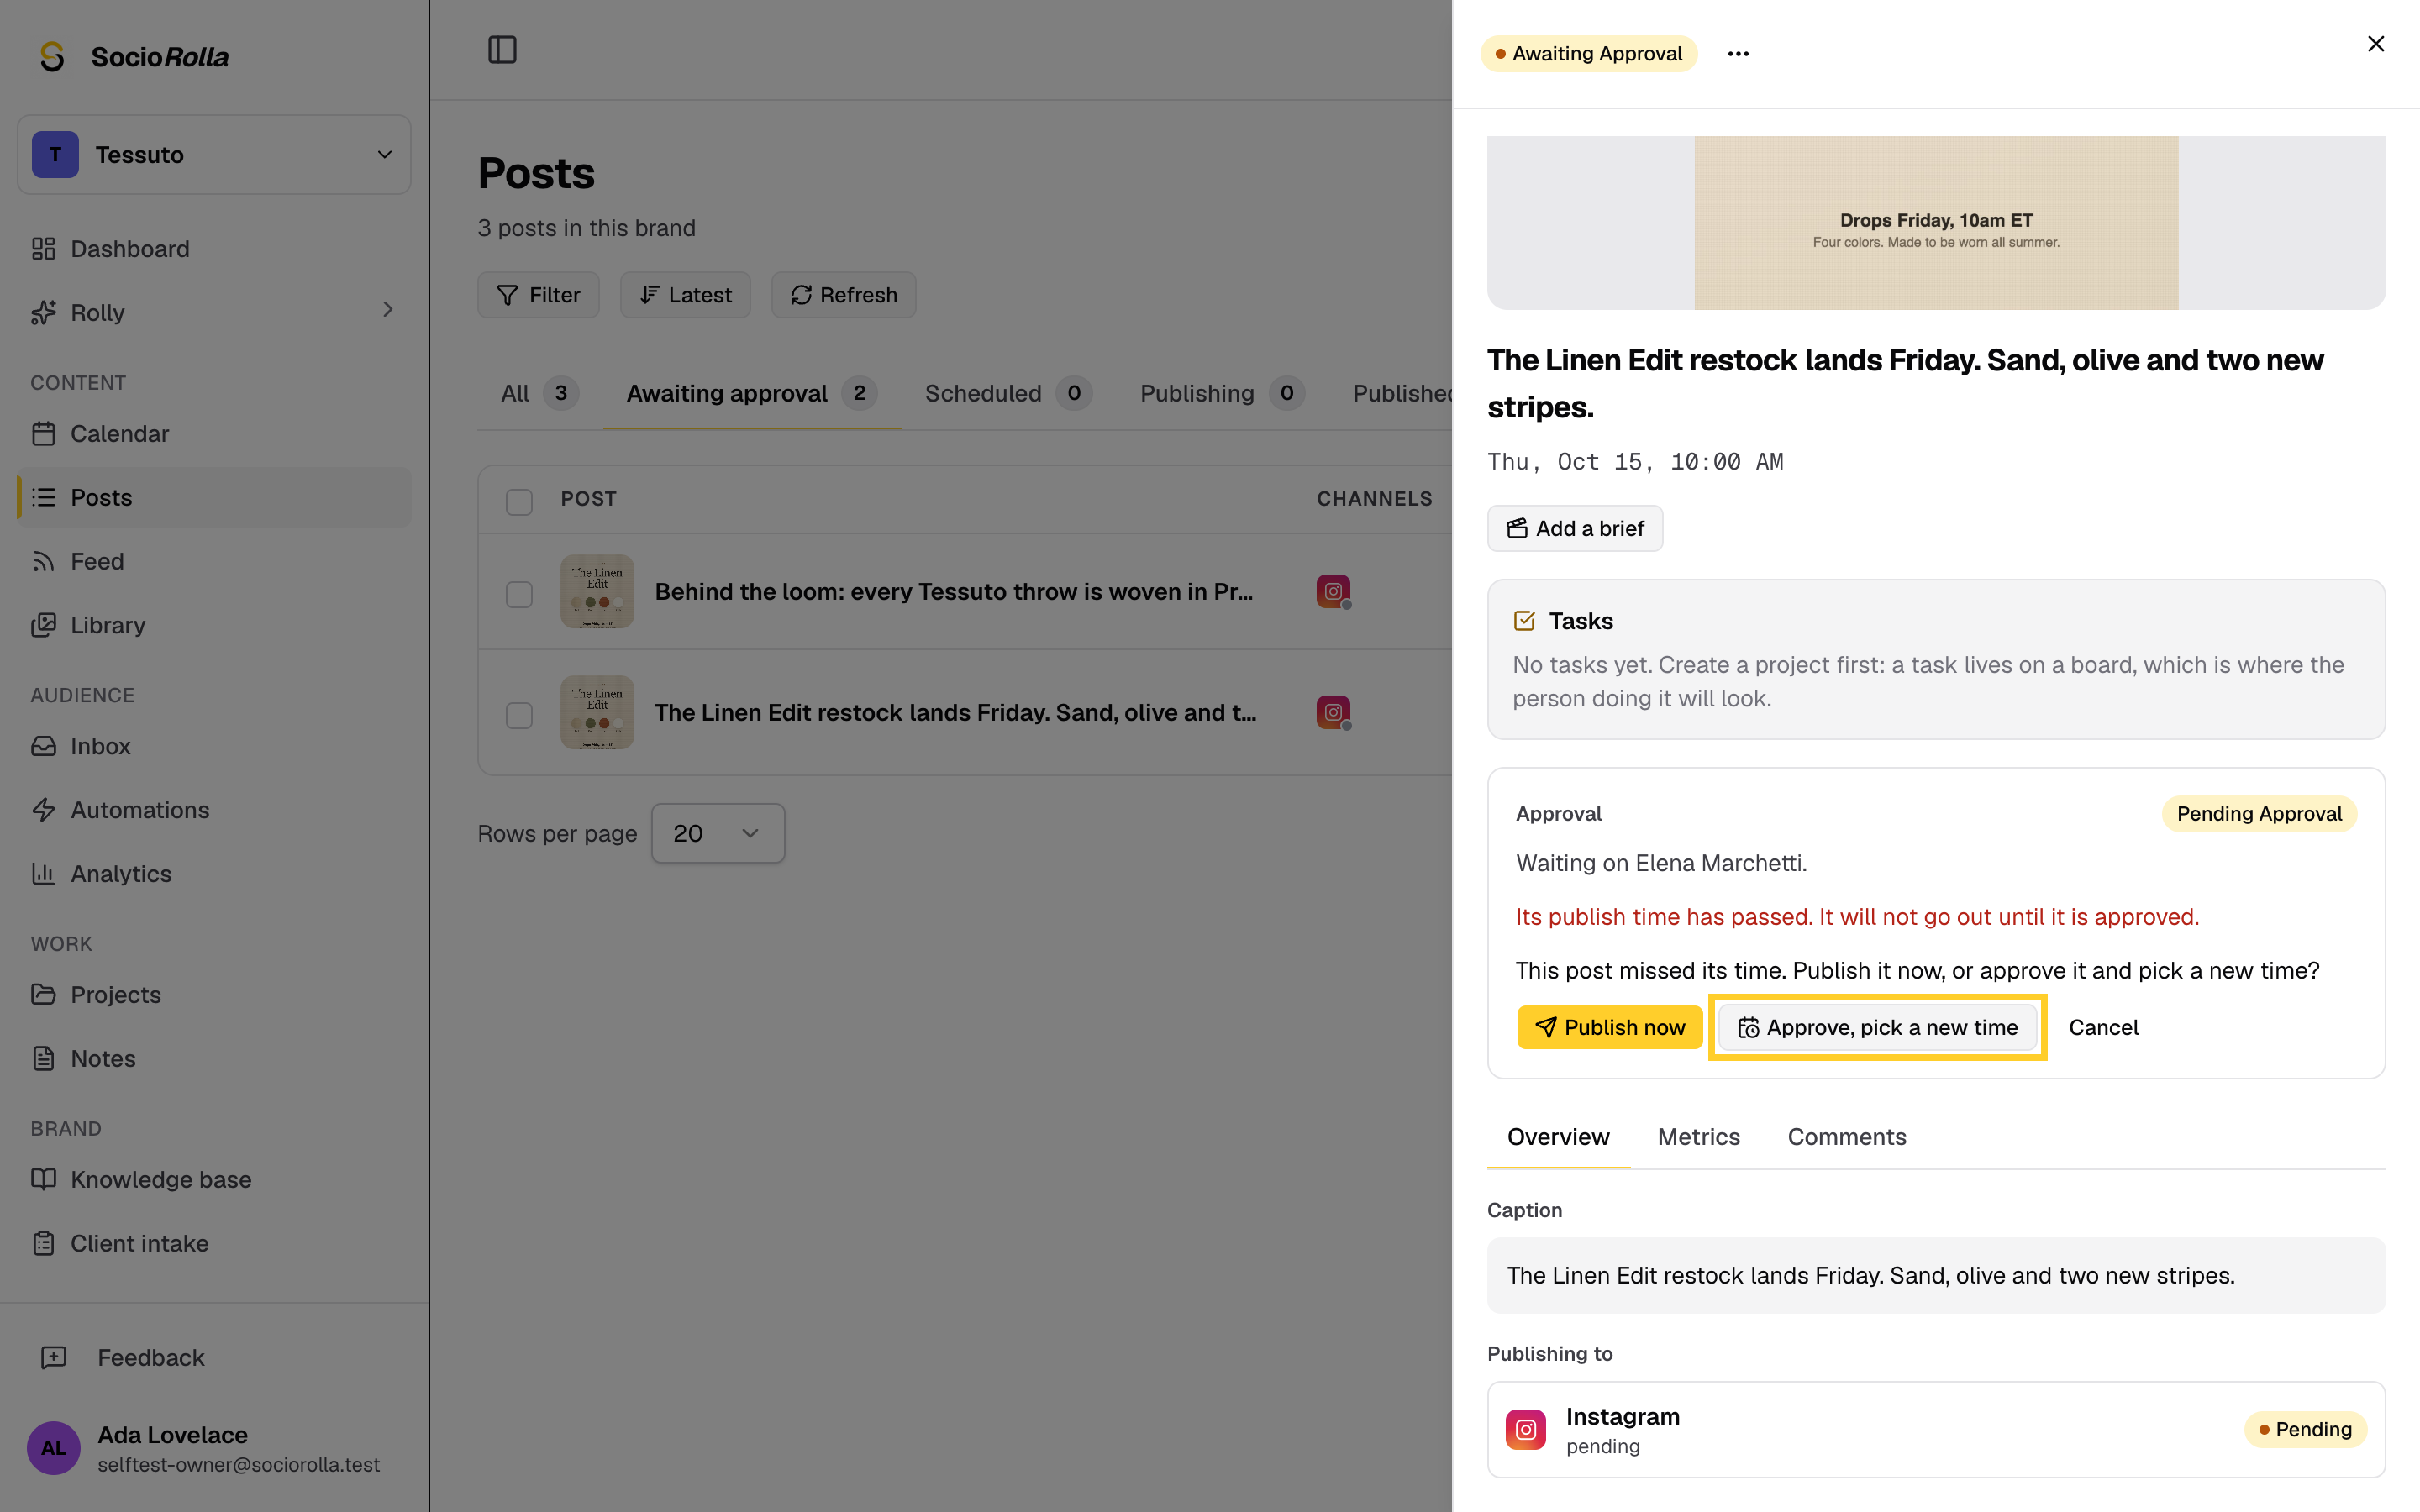Click thumbnail of Behind the loom post

click(597, 591)
